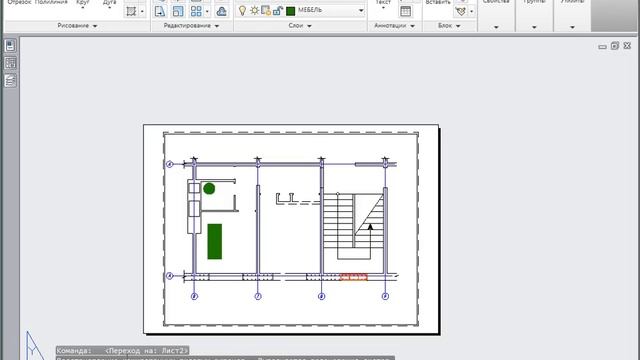The width and height of the screenshot is (640, 360).
Task: Toggle the layer freeze sun icon
Action: pyautogui.click(x=254, y=11)
